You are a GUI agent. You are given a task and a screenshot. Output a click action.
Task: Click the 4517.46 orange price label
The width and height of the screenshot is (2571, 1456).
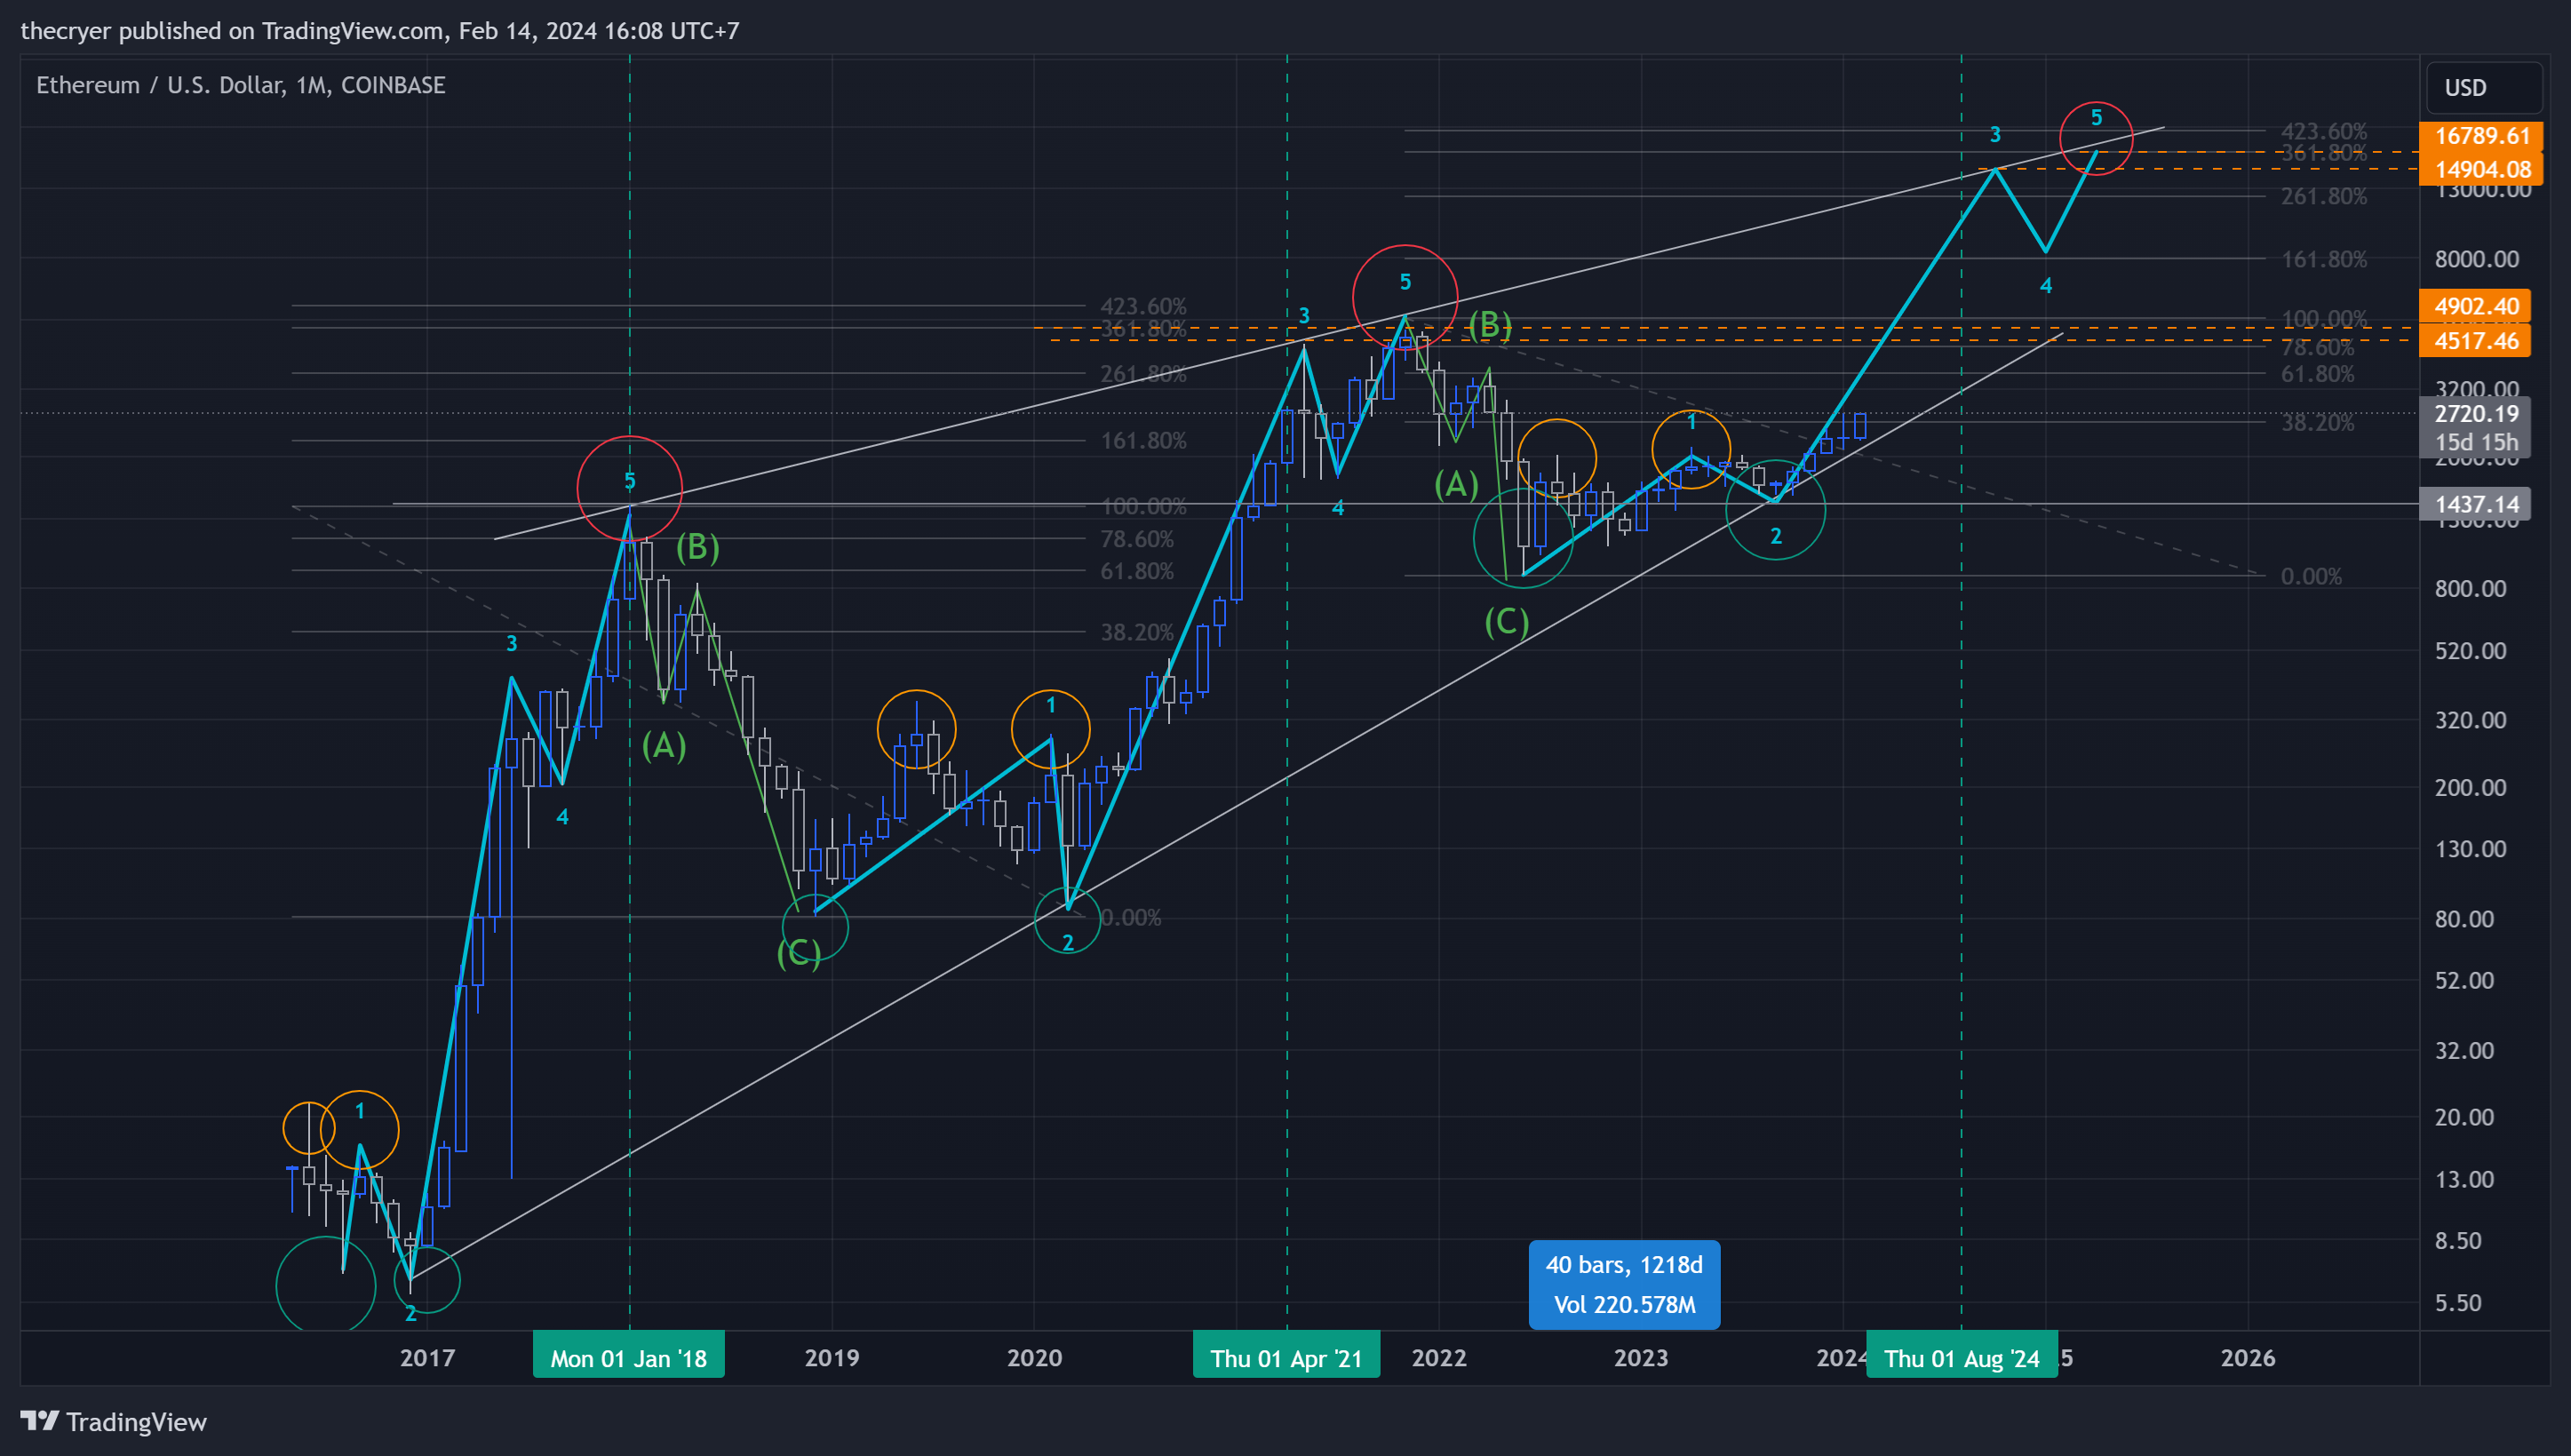pyautogui.click(x=2475, y=341)
